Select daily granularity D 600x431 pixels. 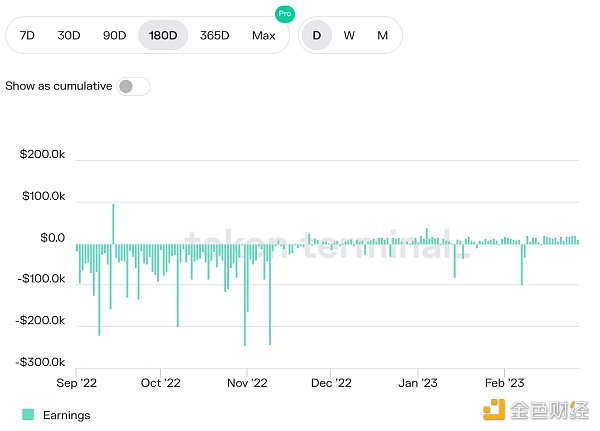tap(317, 35)
